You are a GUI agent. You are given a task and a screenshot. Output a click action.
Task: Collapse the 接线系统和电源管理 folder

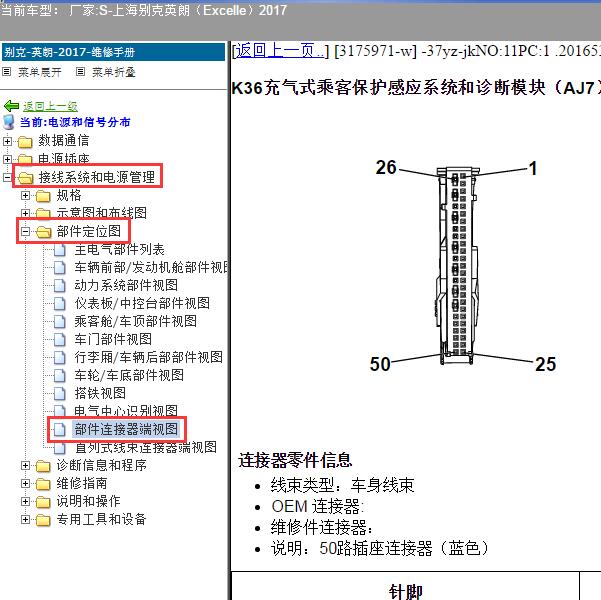[x=7, y=178]
